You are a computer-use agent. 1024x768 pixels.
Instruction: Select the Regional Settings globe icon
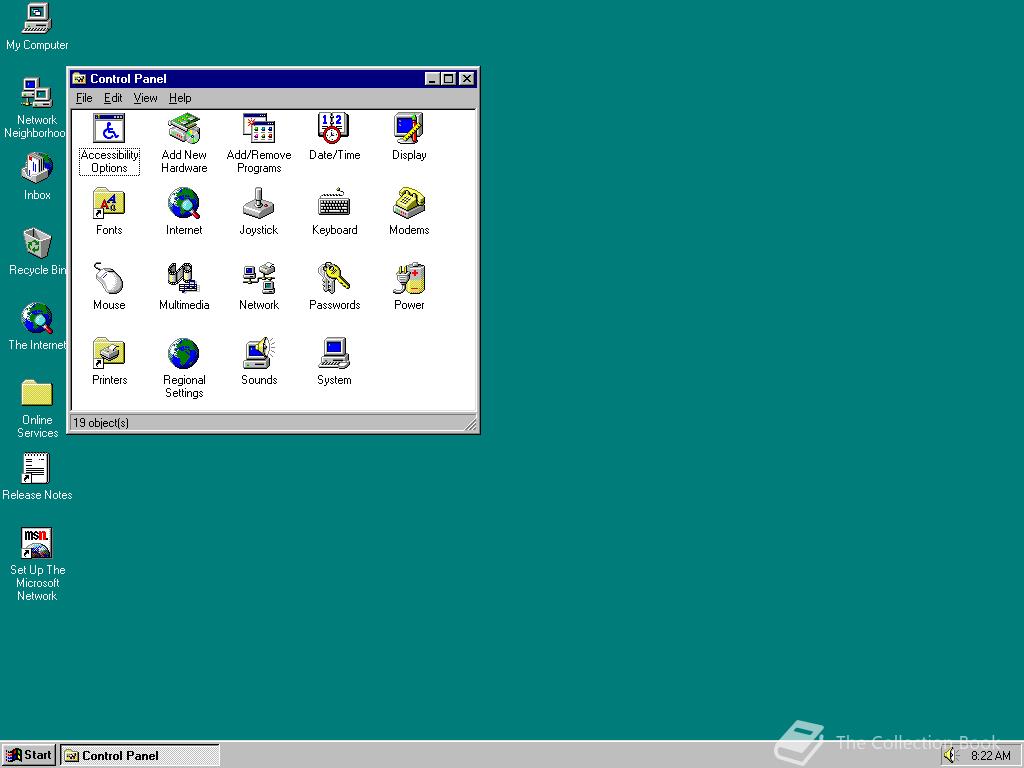click(184, 354)
